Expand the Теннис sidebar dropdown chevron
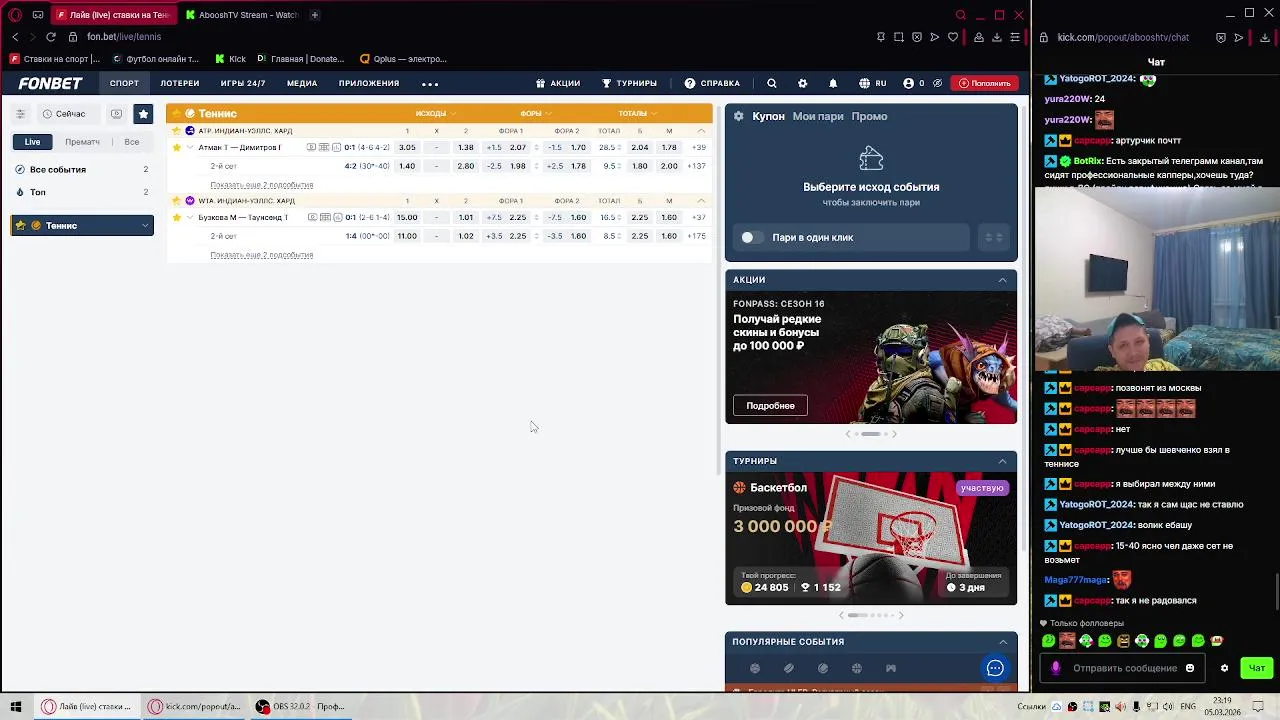The width and height of the screenshot is (1280, 720). pyautogui.click(x=145, y=226)
